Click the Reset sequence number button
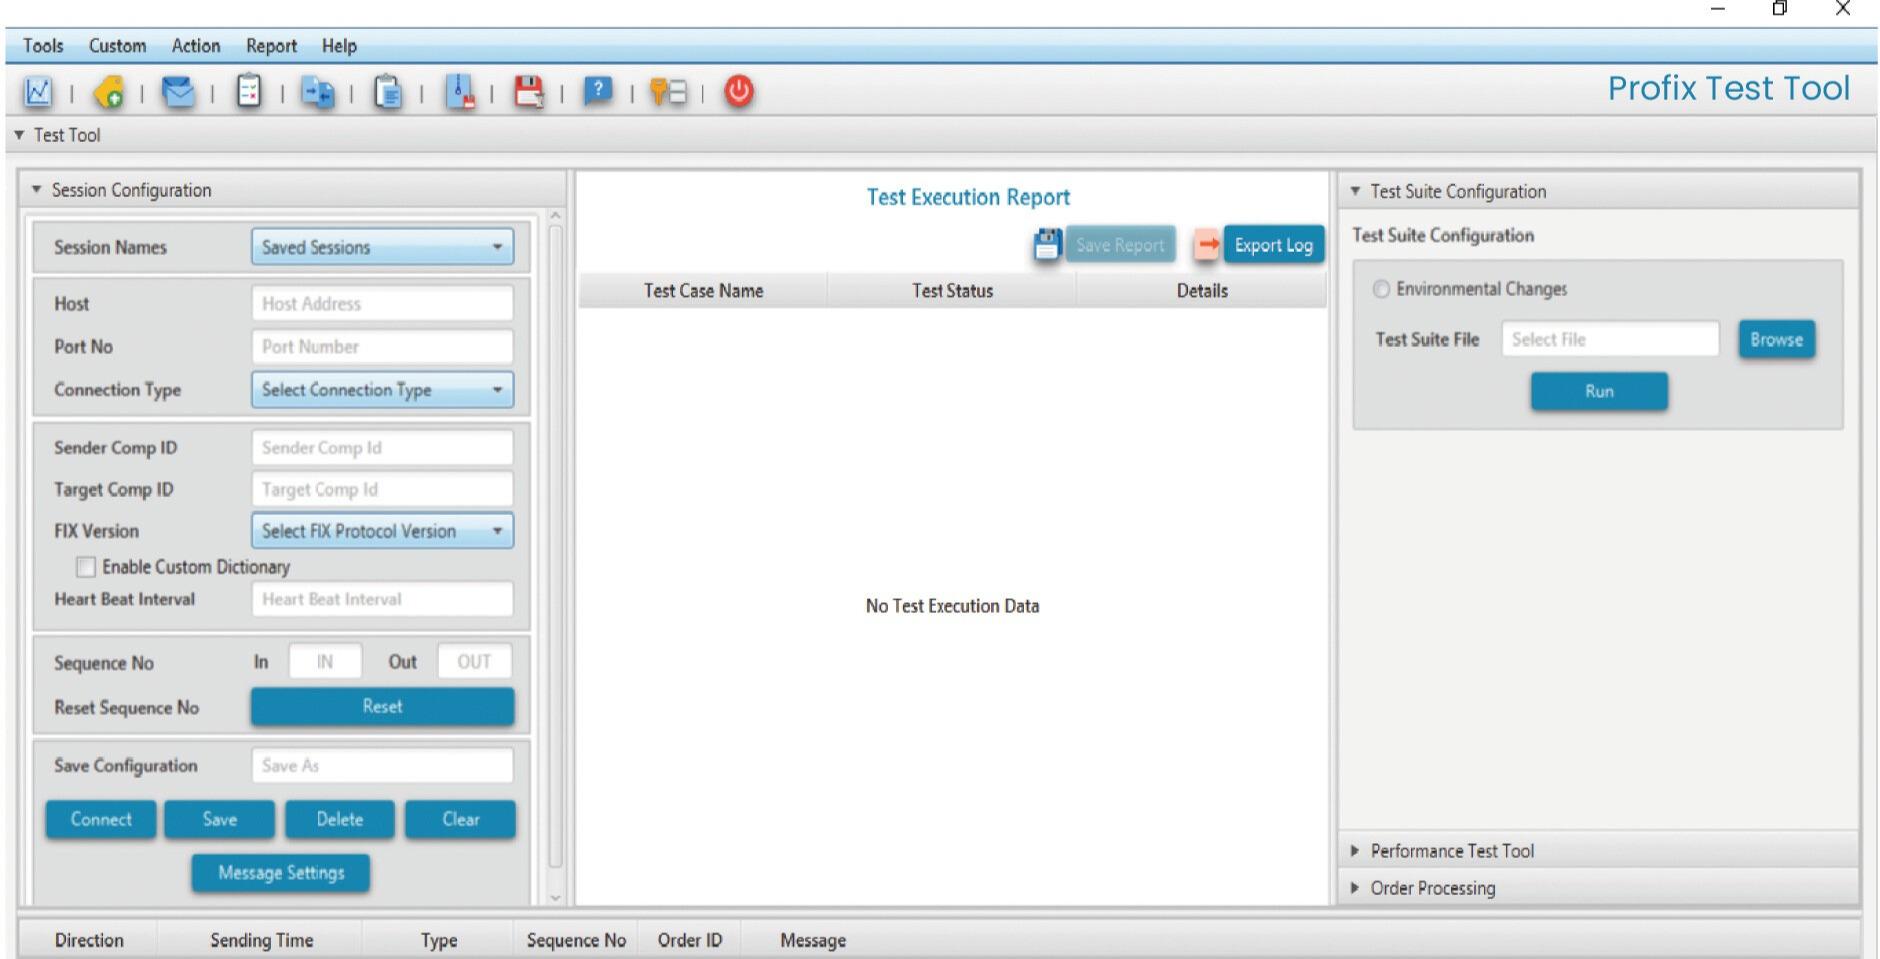The width and height of the screenshot is (1880, 959). click(382, 706)
